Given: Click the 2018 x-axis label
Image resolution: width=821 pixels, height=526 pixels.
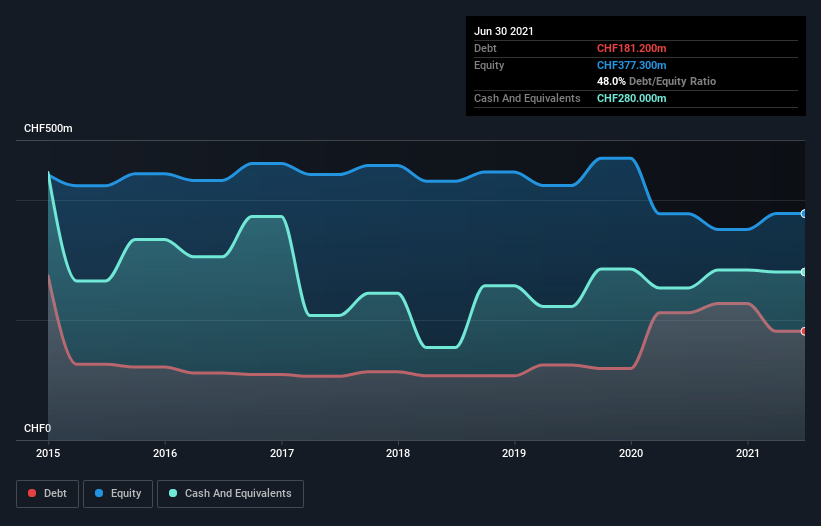Looking at the screenshot, I should (398, 453).
